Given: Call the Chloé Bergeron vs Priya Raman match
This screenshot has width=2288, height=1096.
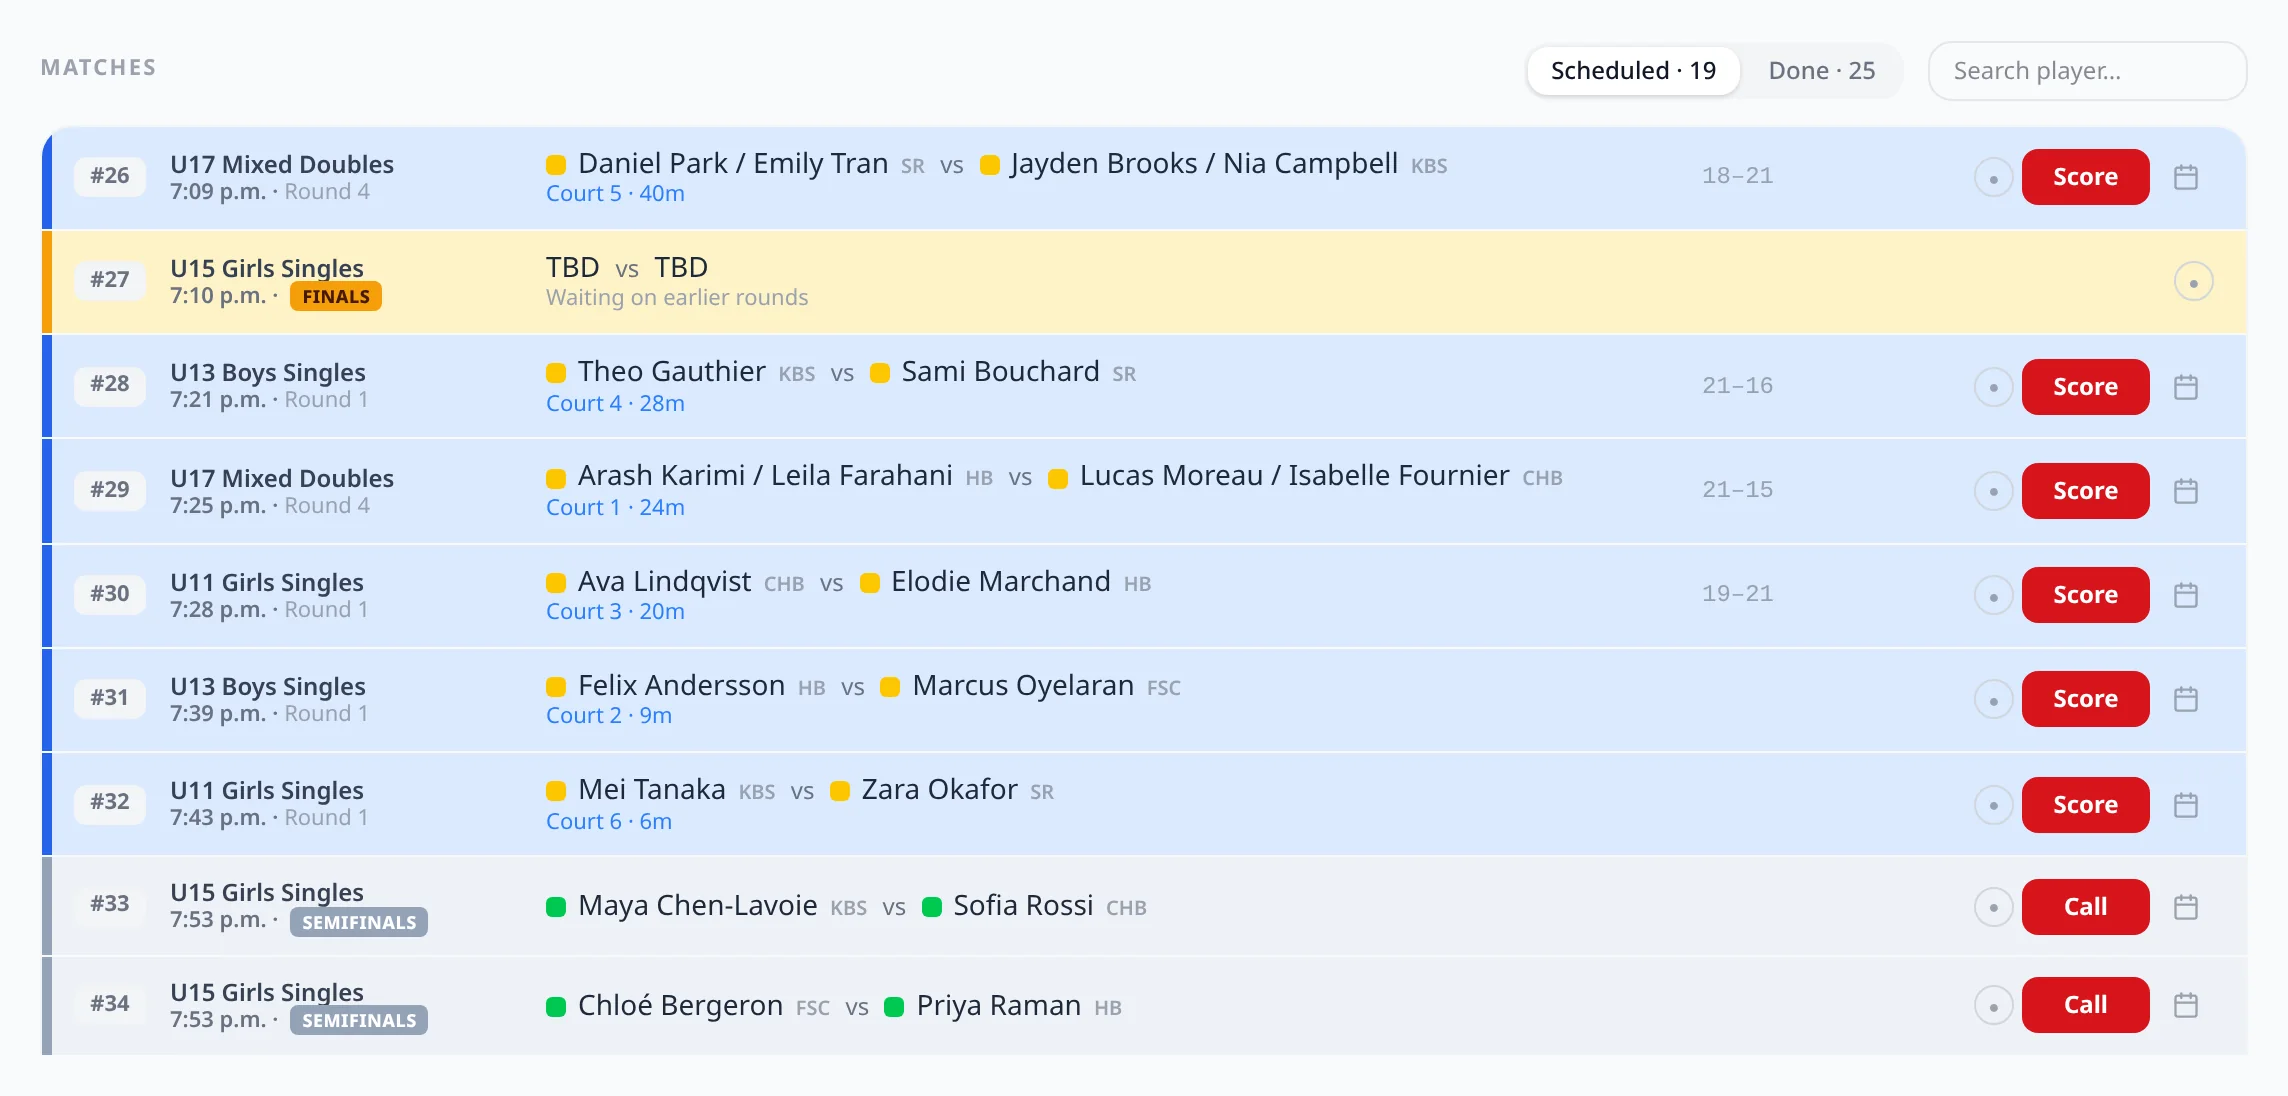Looking at the screenshot, I should click(x=2085, y=1005).
